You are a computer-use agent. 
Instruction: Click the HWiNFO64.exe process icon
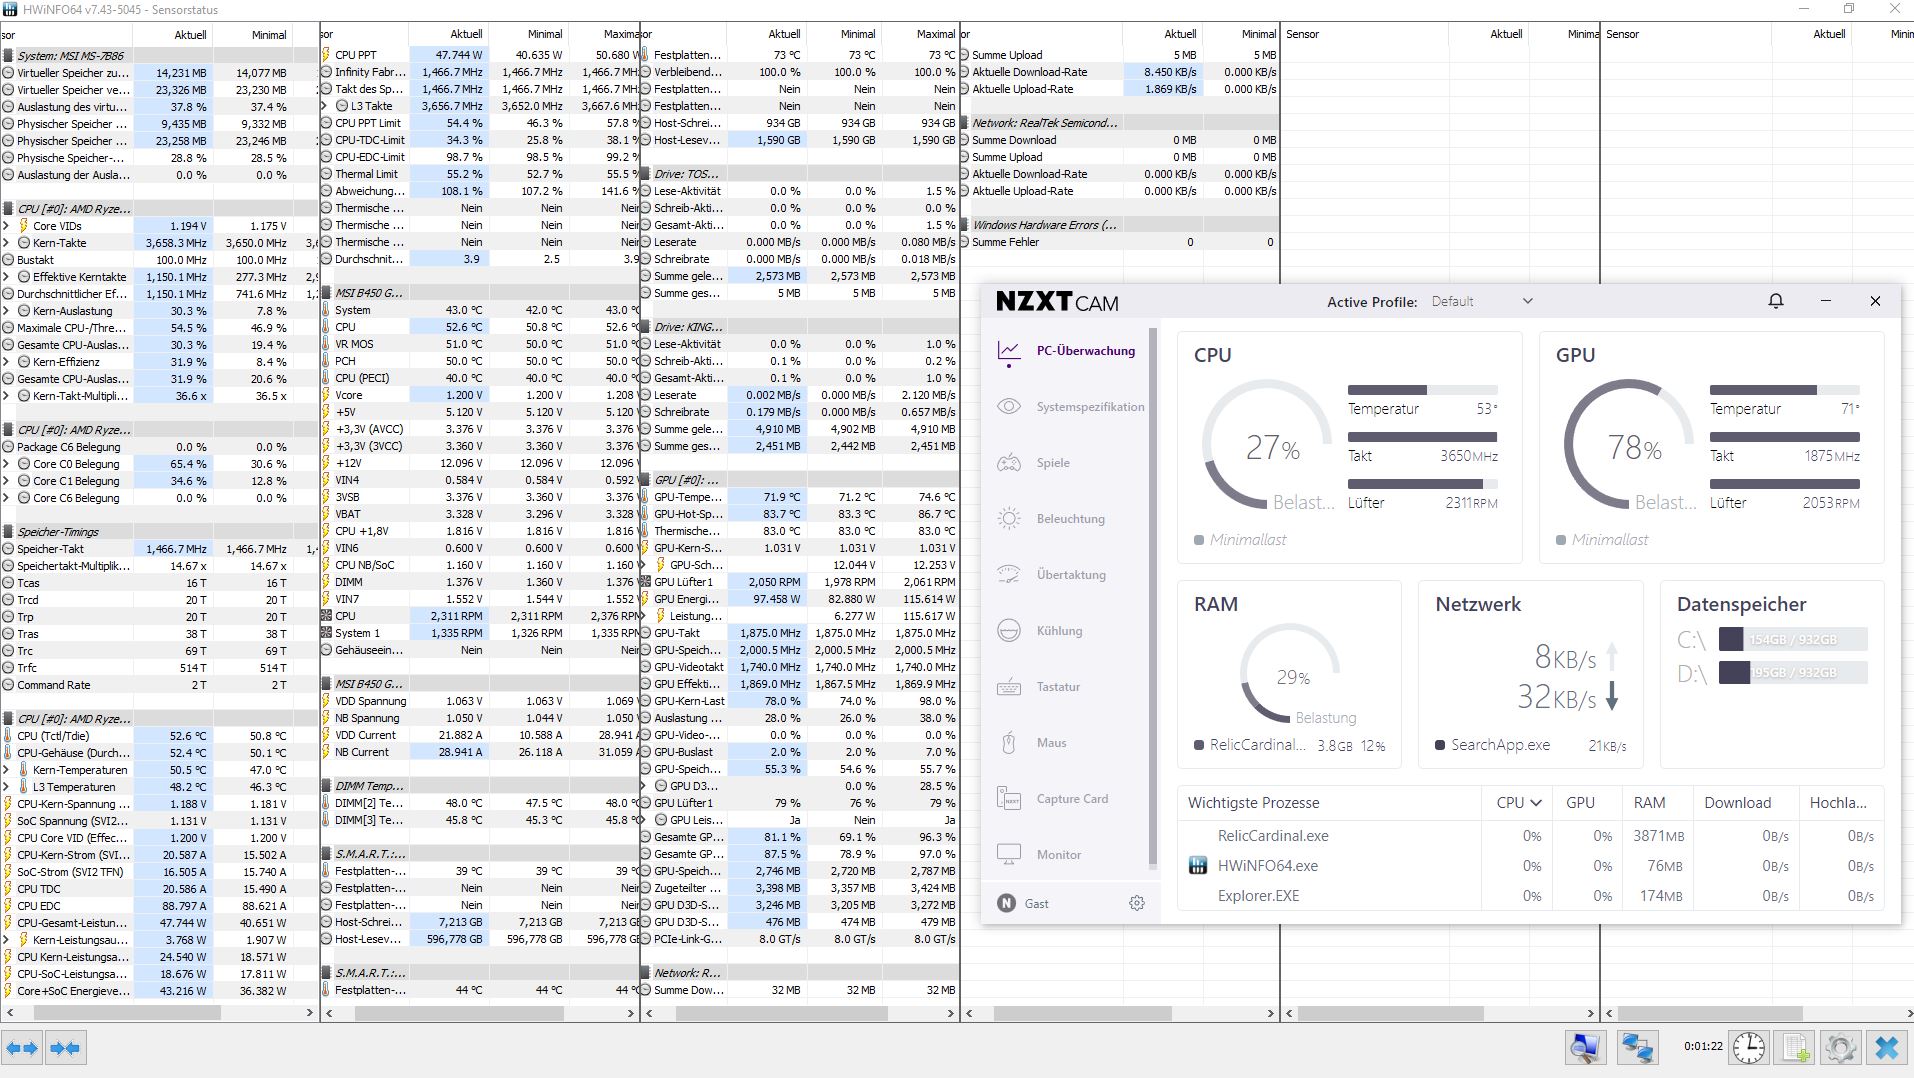click(x=1197, y=866)
